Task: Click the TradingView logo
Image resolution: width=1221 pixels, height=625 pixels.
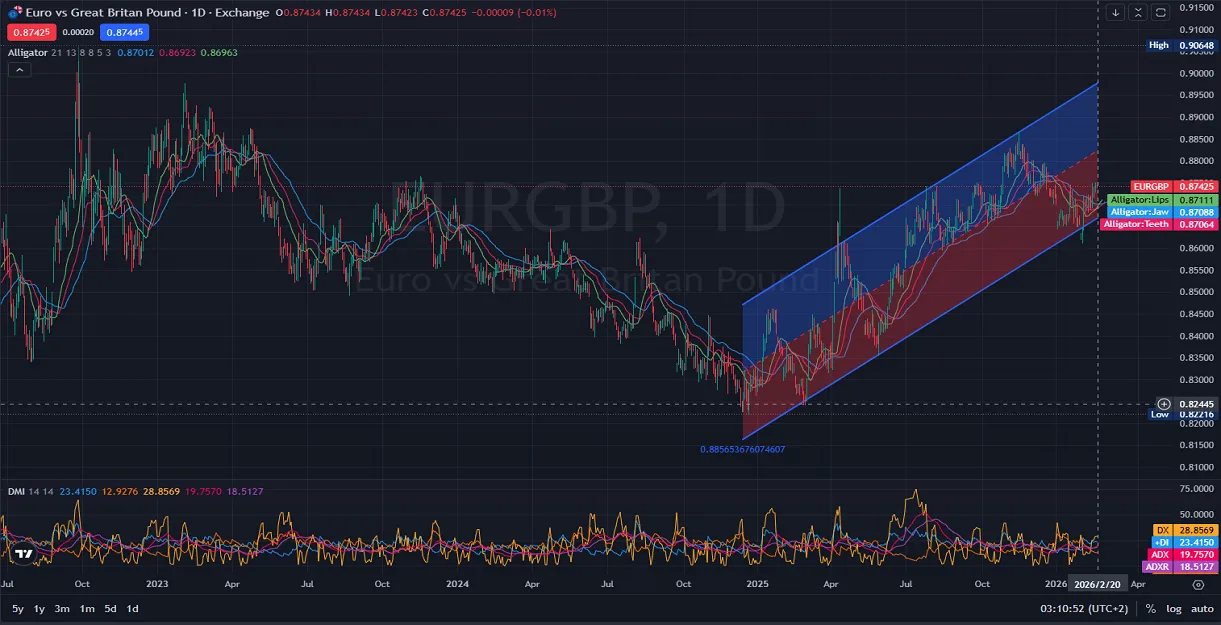Action: tap(24, 553)
